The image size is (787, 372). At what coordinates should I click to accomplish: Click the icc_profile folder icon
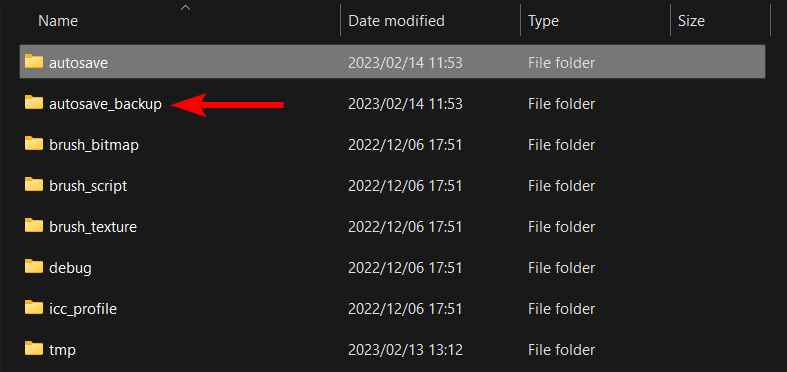[34, 307]
